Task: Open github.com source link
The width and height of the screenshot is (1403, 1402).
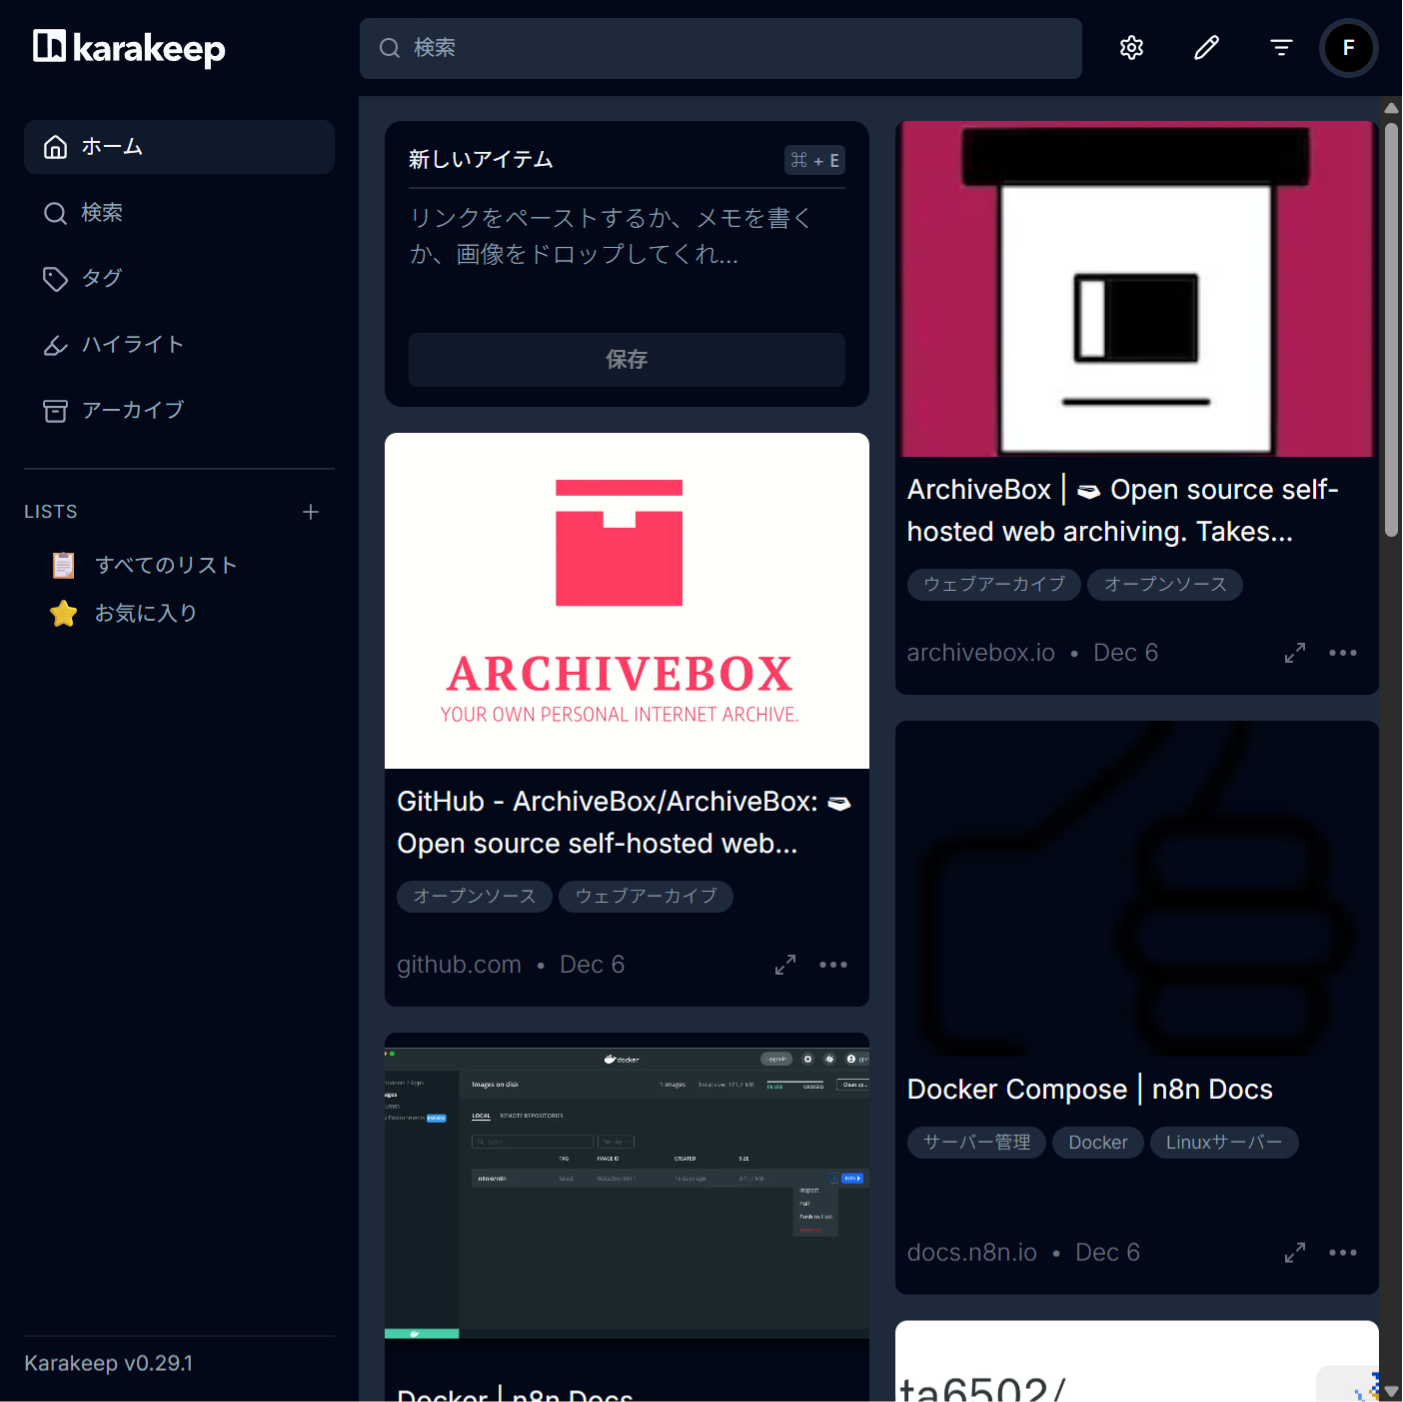Action: click(459, 964)
